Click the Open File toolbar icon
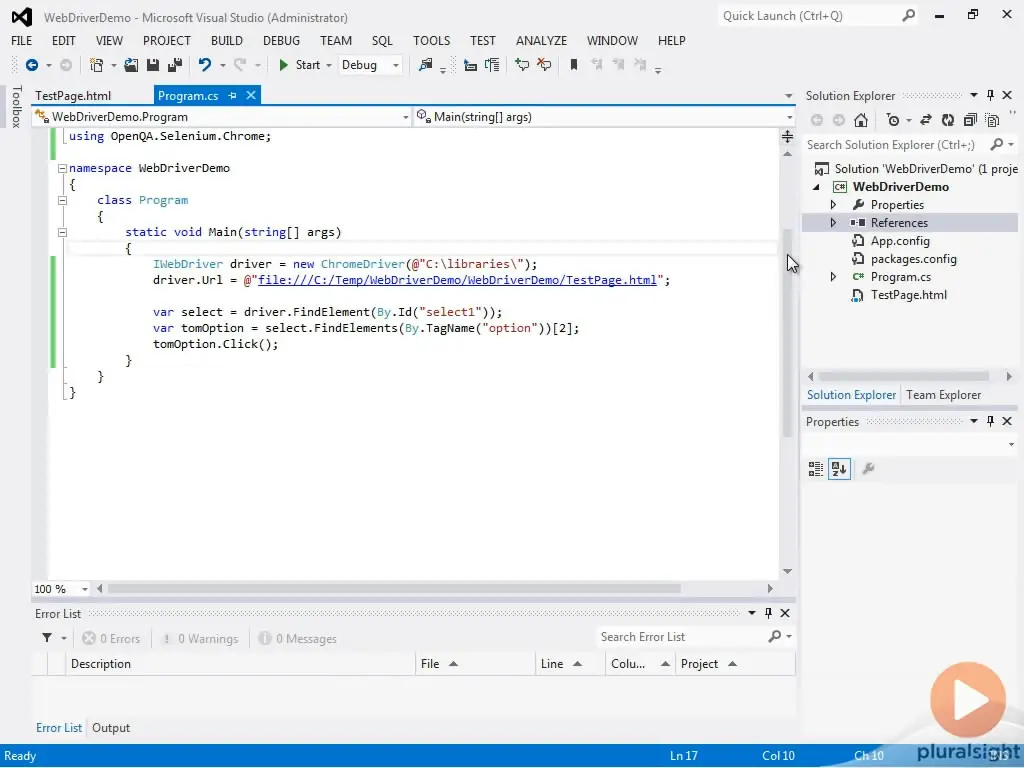 (131, 65)
